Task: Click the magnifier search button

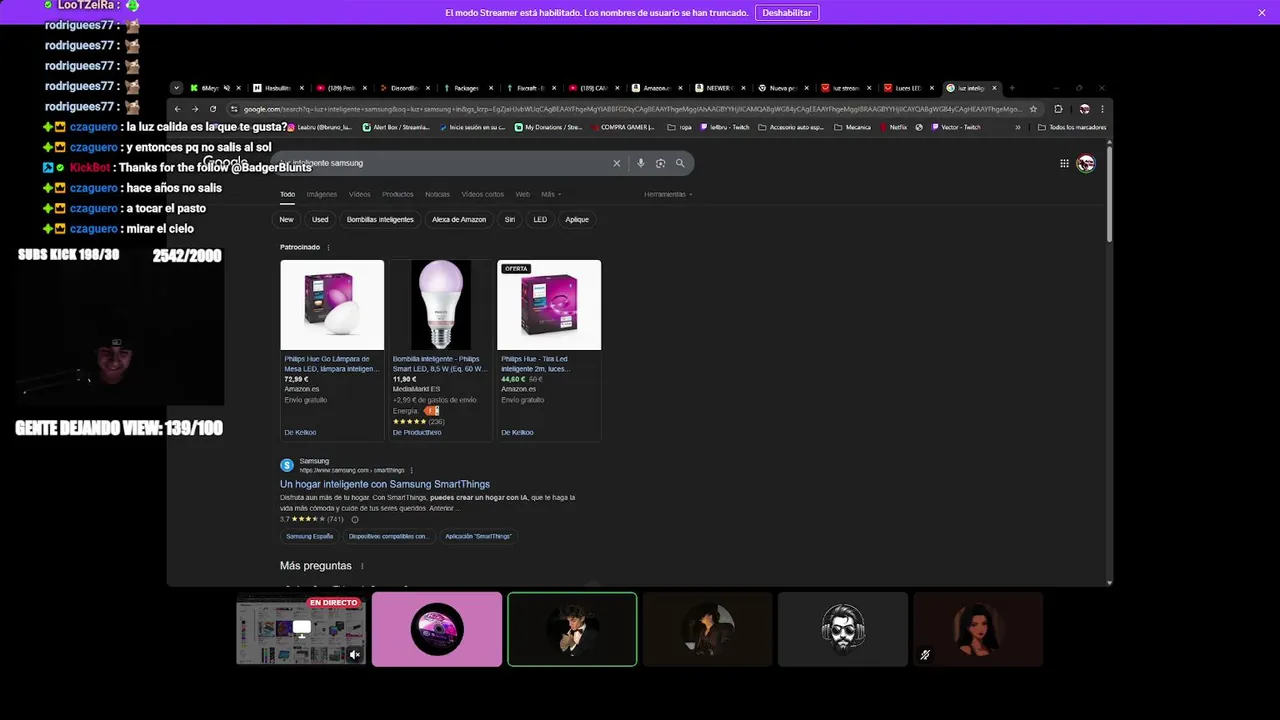Action: click(680, 163)
